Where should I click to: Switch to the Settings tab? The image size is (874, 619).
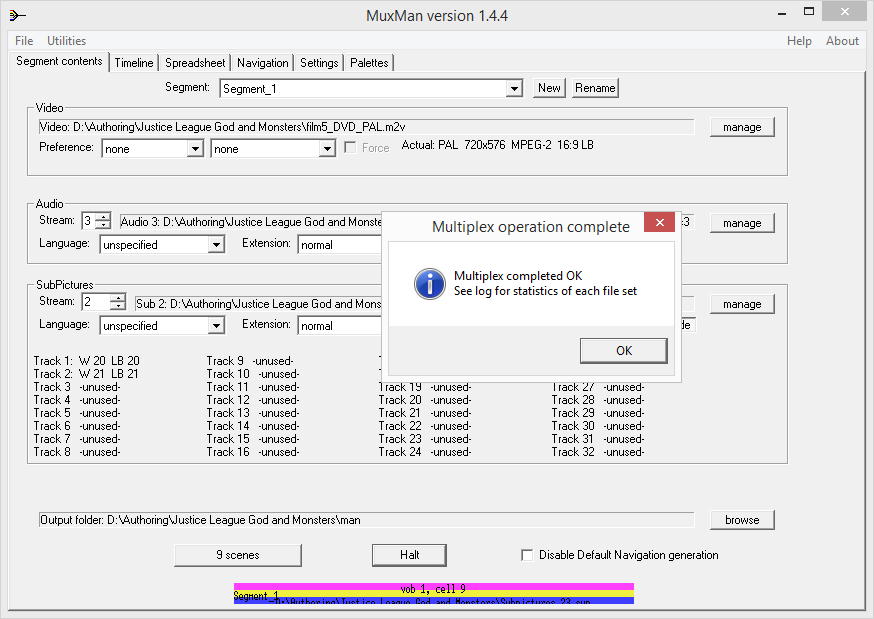pyautogui.click(x=319, y=63)
